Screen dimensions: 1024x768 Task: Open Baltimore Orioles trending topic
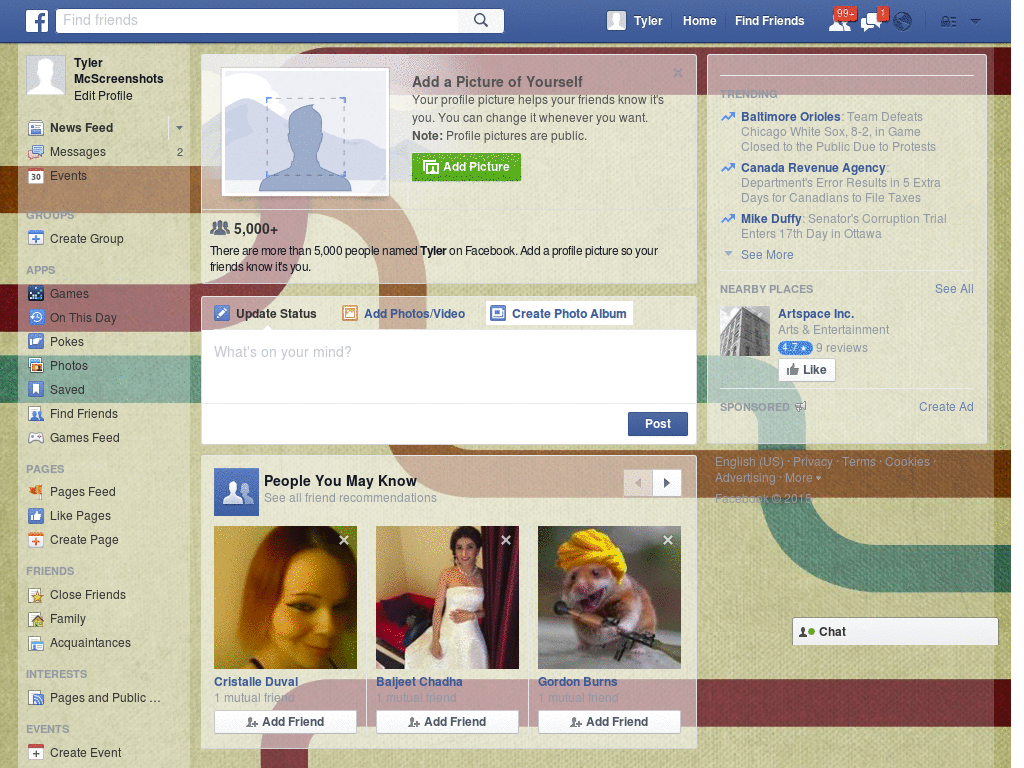pyautogui.click(x=790, y=117)
